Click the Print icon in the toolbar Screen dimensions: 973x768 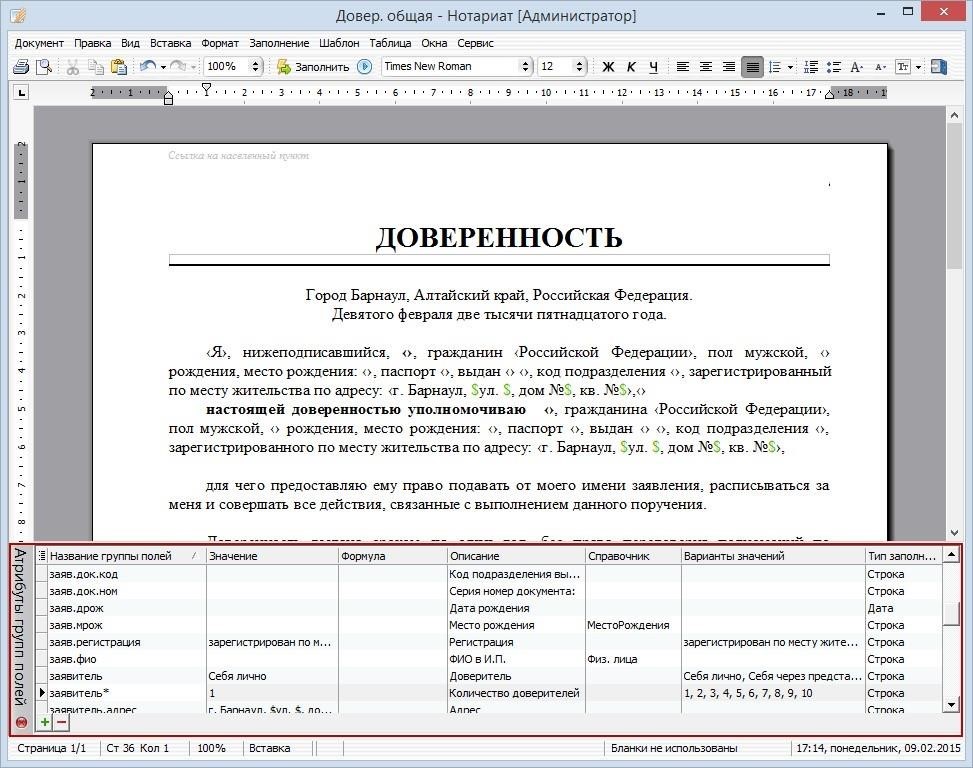point(21,66)
